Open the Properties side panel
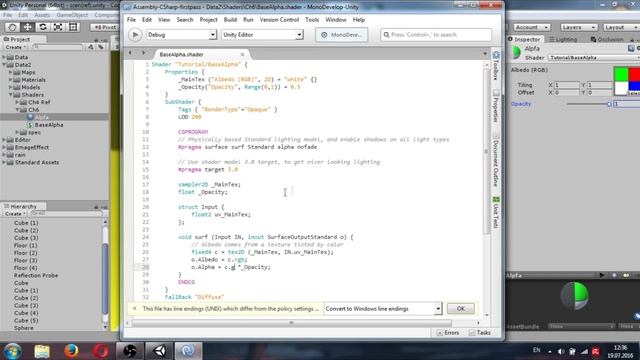 pos(496,106)
